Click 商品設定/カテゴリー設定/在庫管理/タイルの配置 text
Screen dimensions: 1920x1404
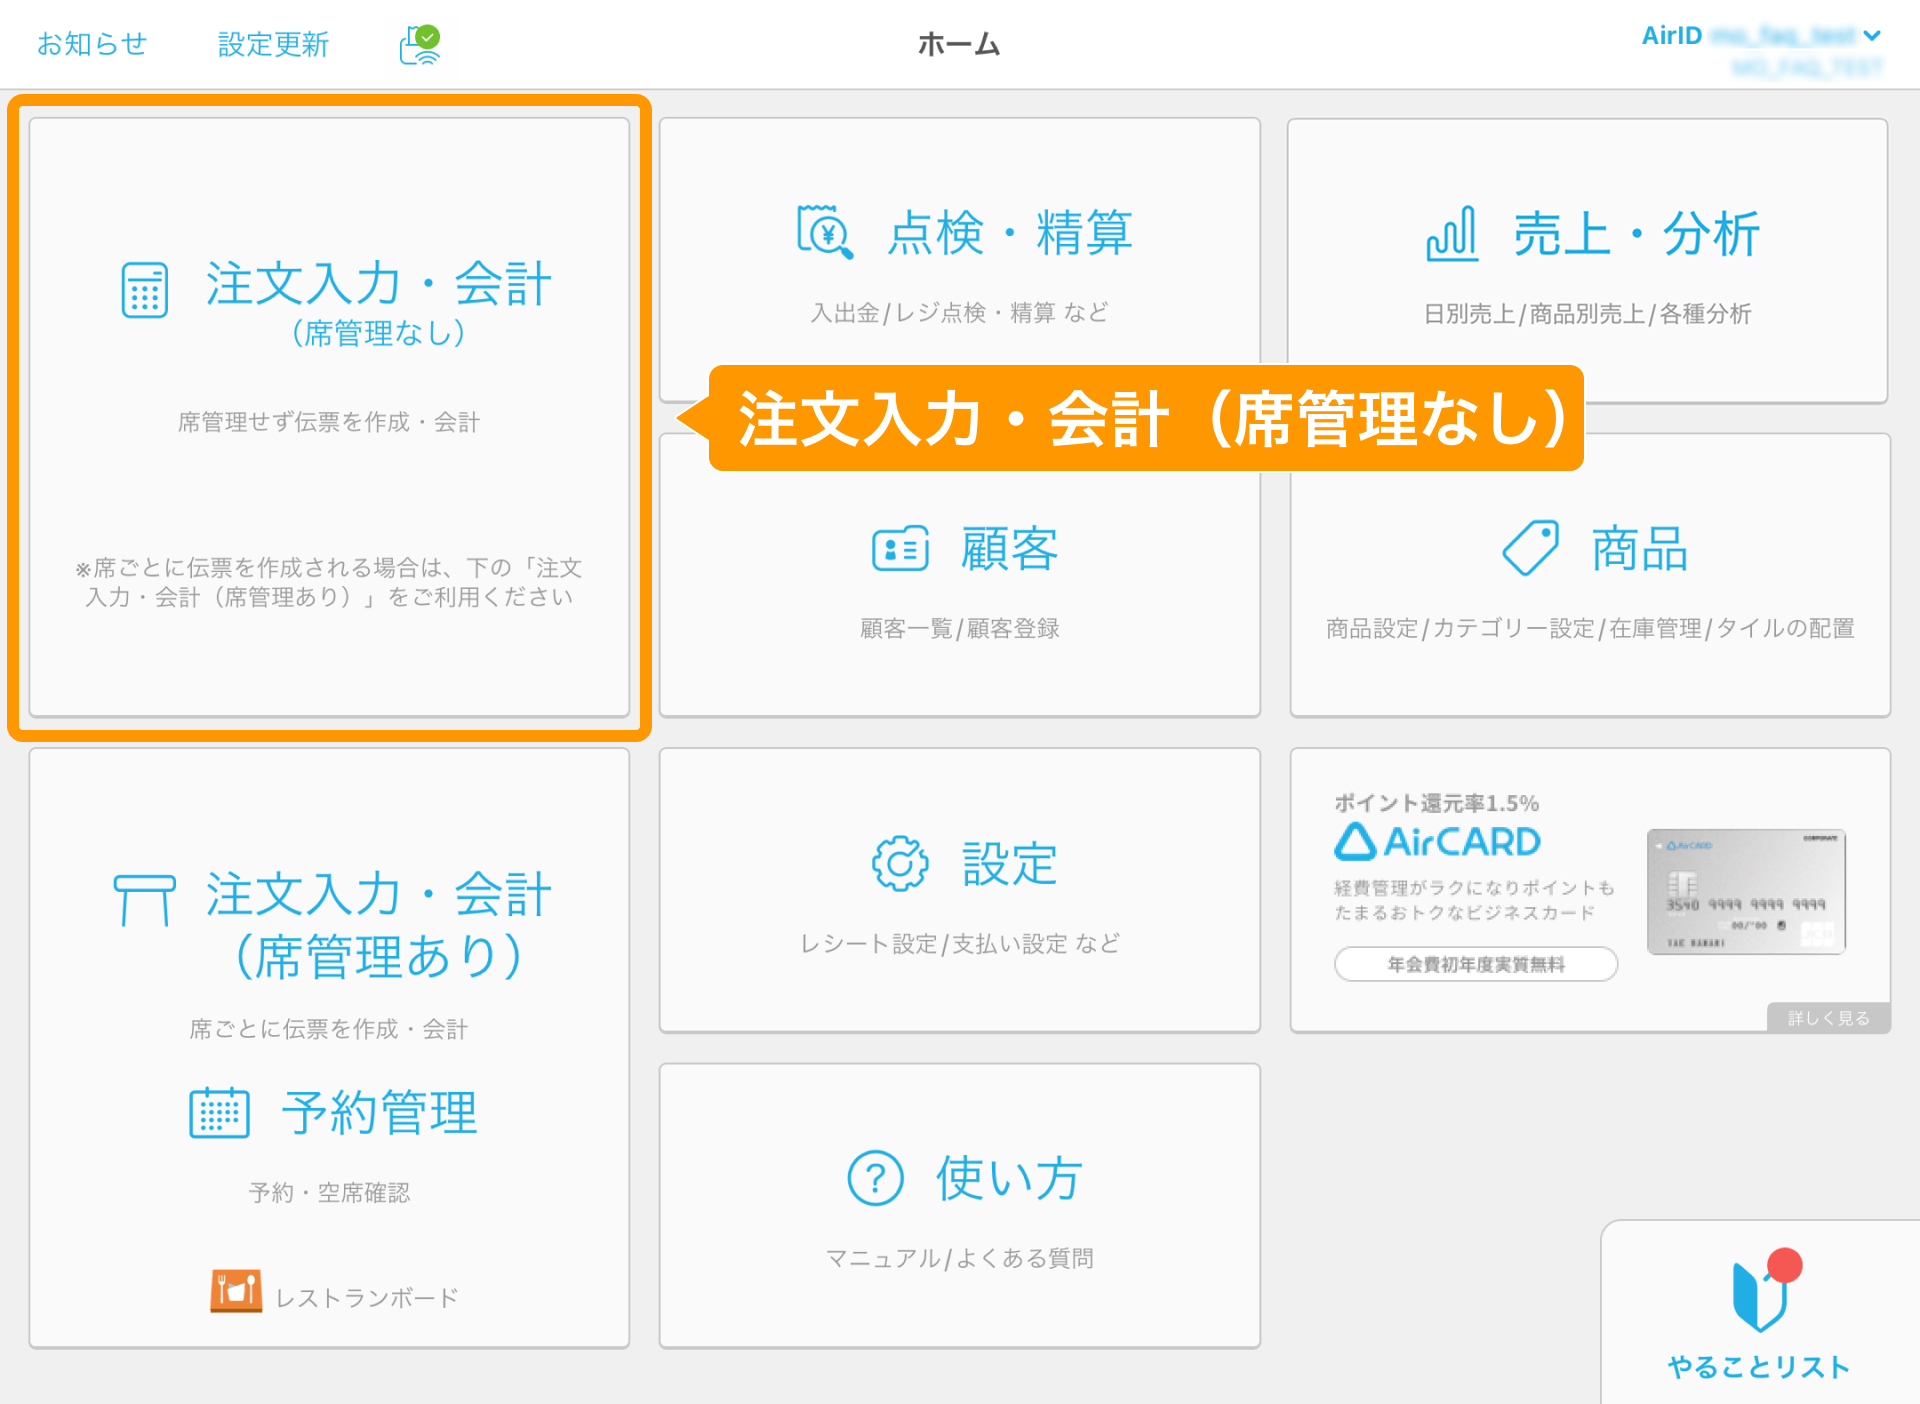tap(1590, 628)
